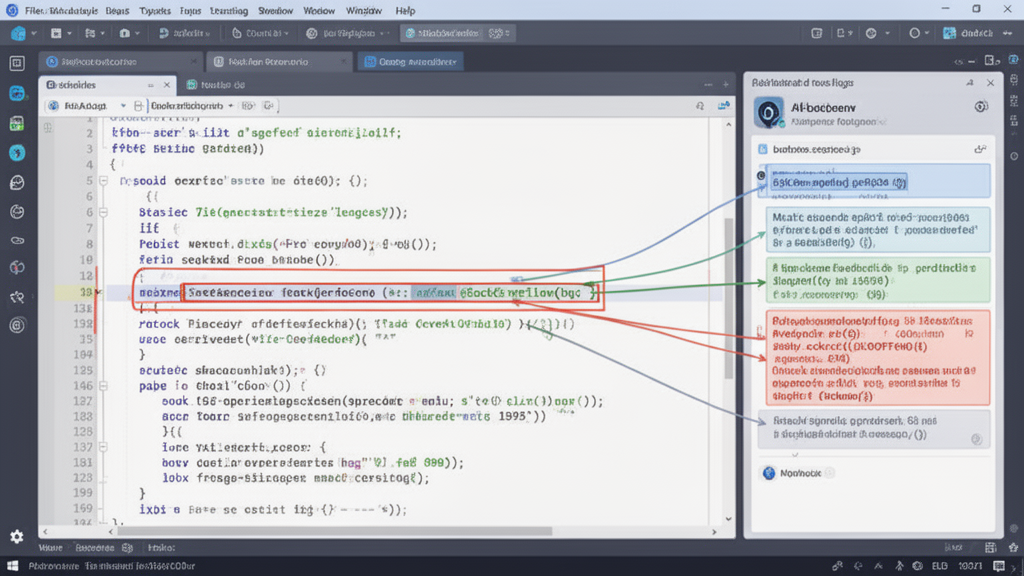Click the blue cube icon in the main toolbar
This screenshot has width=1024, height=576.
(x=18, y=33)
